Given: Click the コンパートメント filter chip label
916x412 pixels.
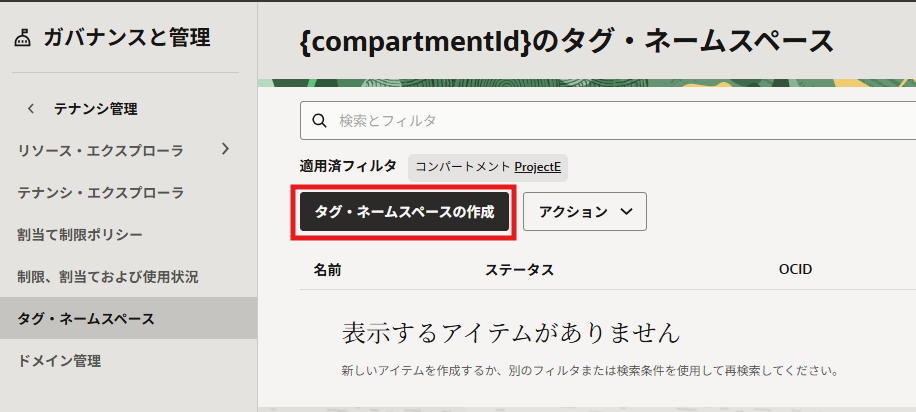Looking at the screenshot, I should pos(464,167).
